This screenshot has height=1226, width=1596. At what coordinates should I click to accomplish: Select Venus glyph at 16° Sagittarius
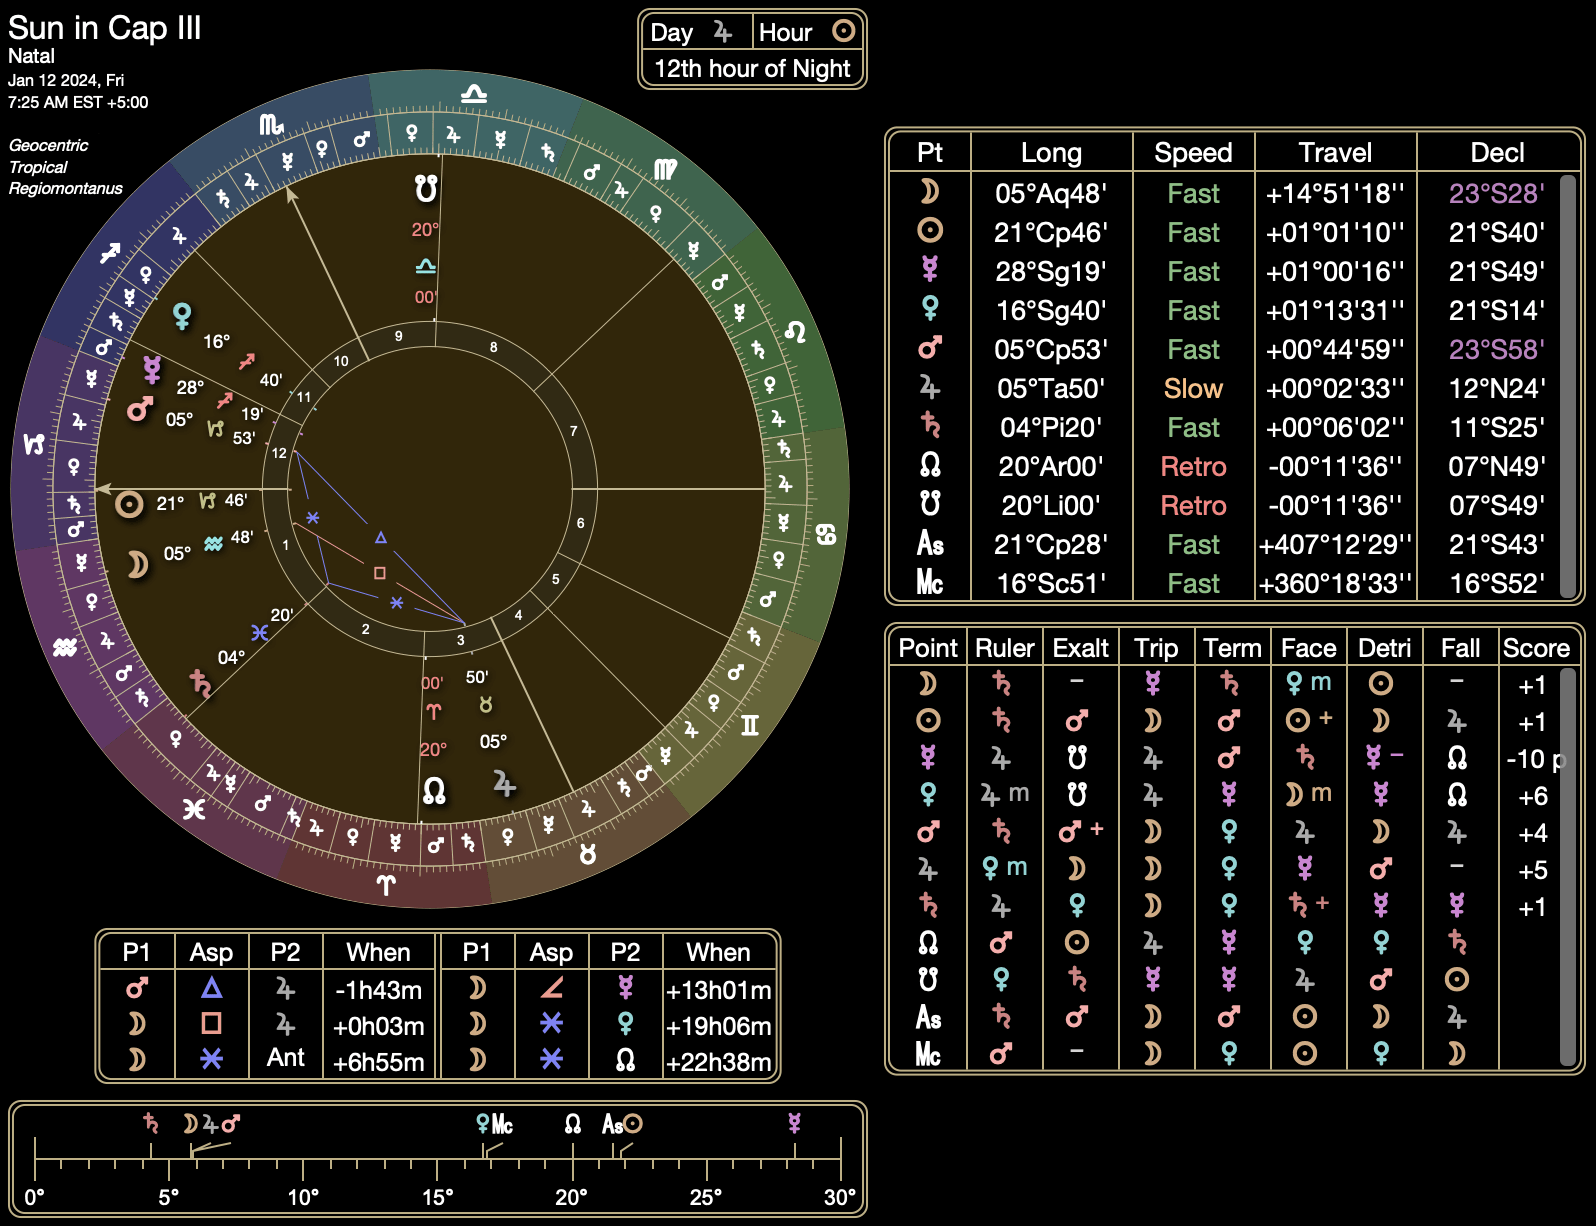[182, 316]
